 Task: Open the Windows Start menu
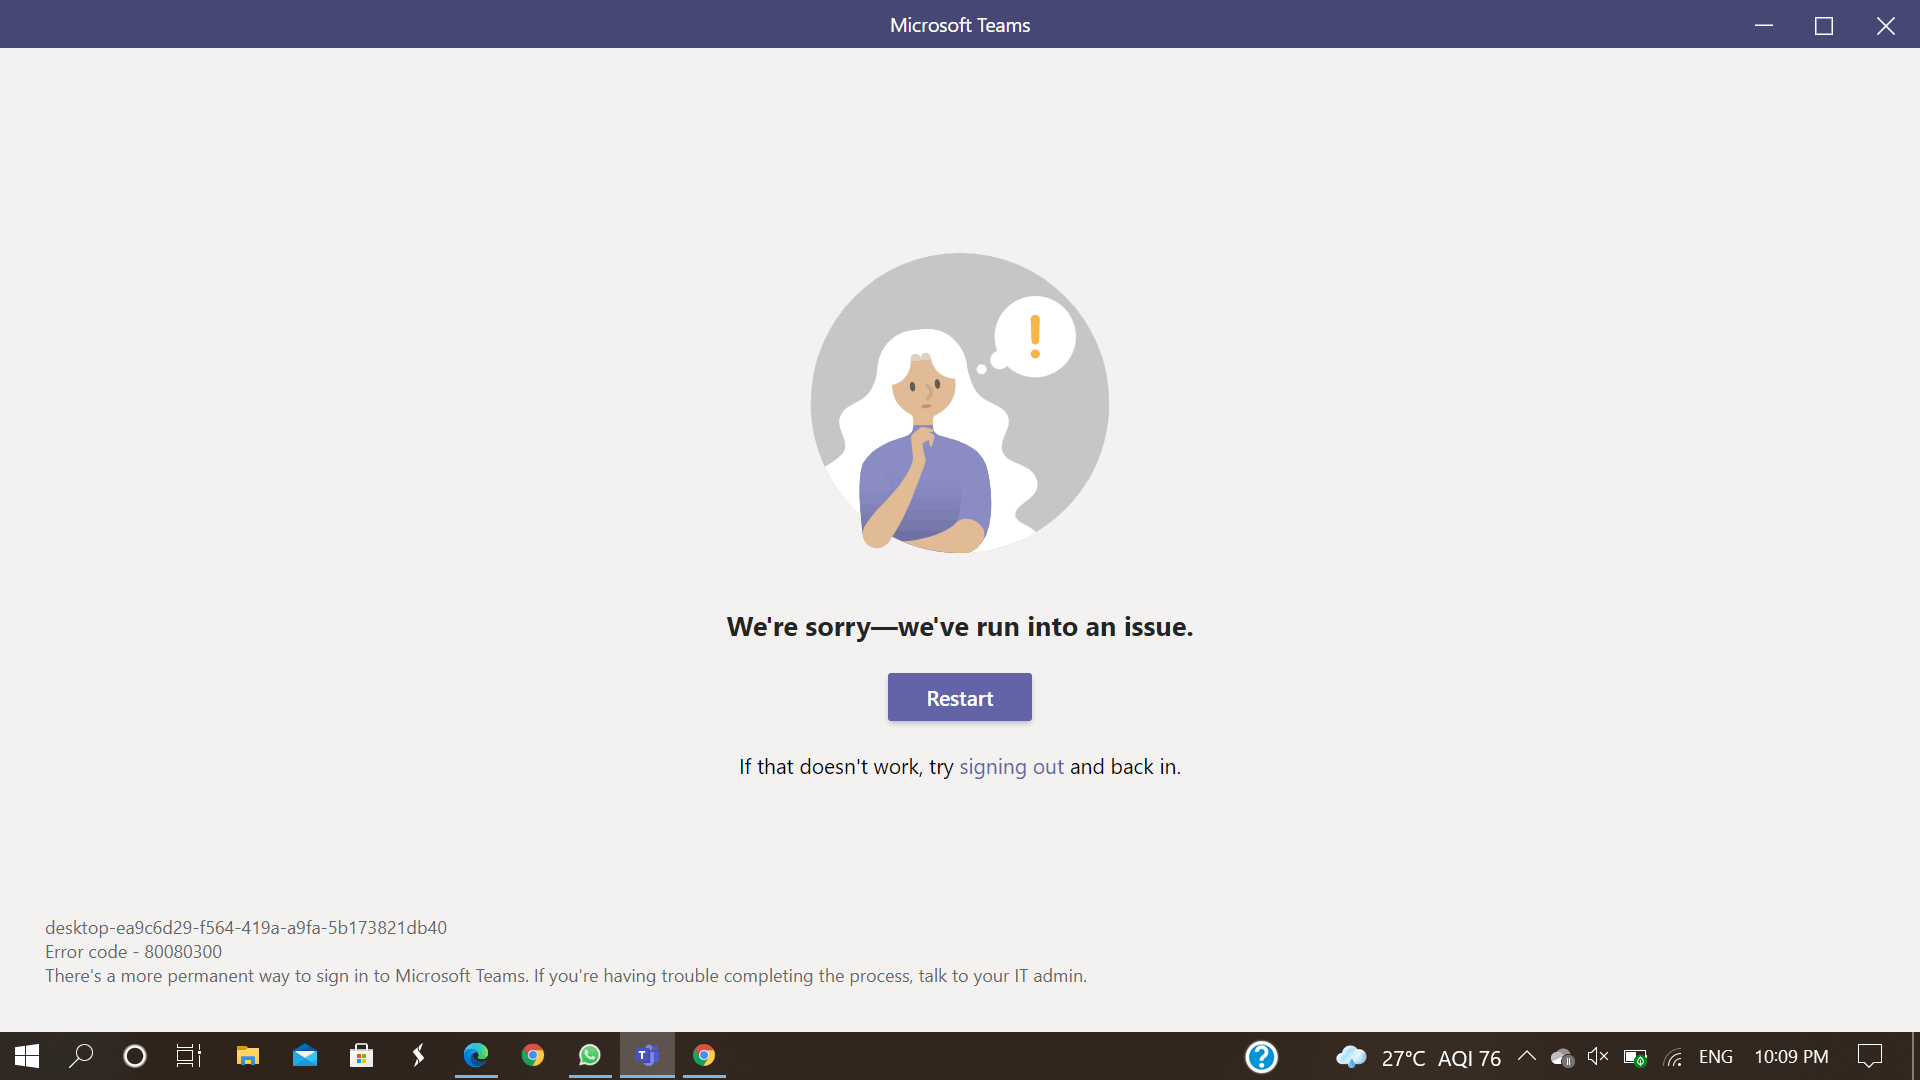click(x=27, y=1056)
